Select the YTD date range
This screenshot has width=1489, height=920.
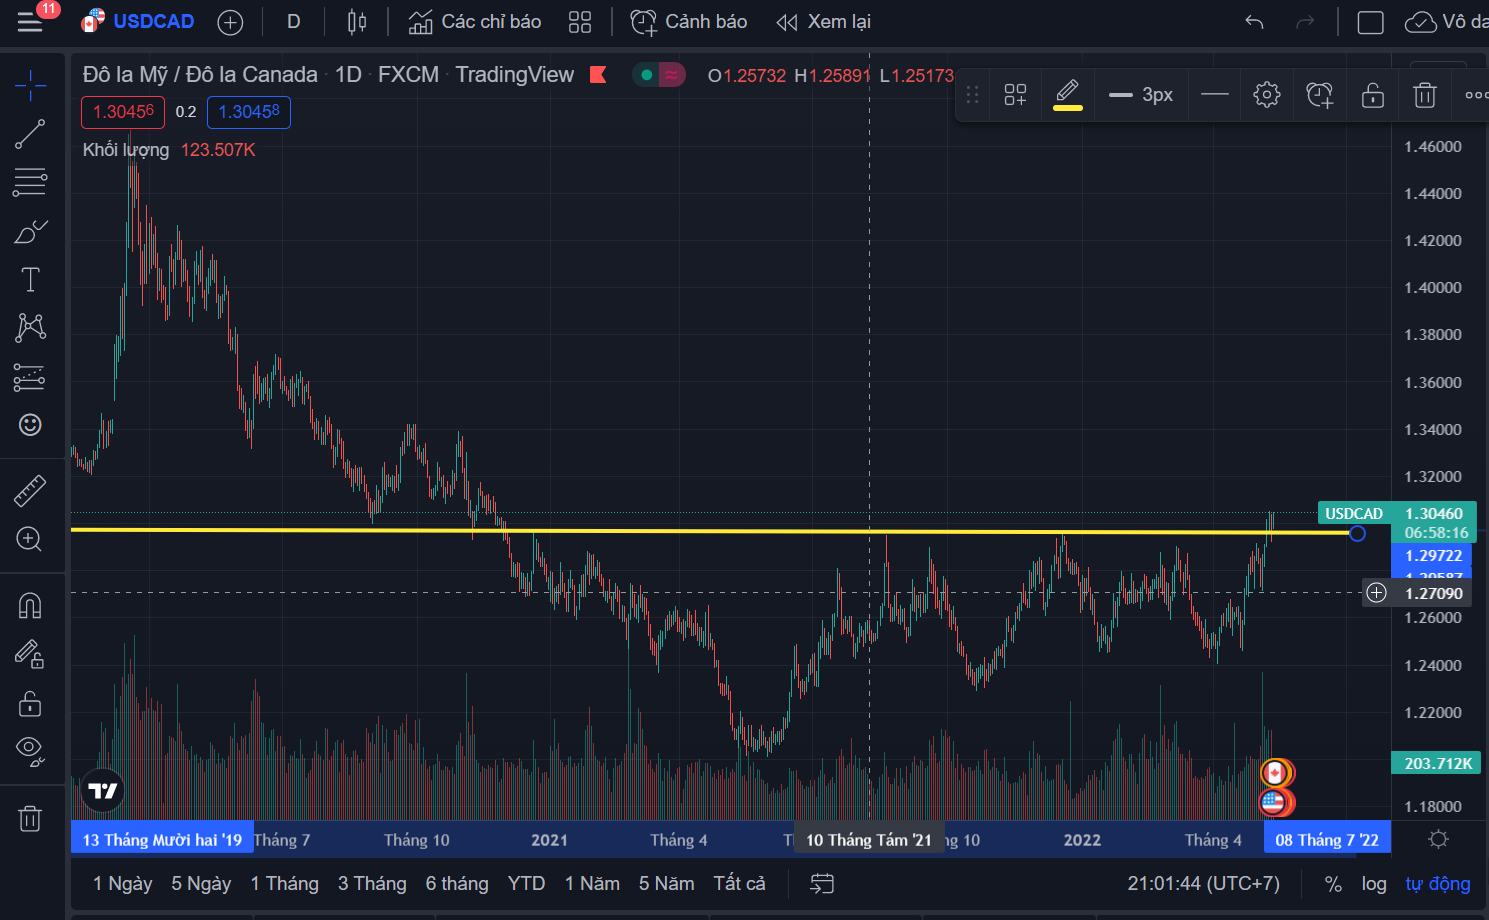point(526,884)
